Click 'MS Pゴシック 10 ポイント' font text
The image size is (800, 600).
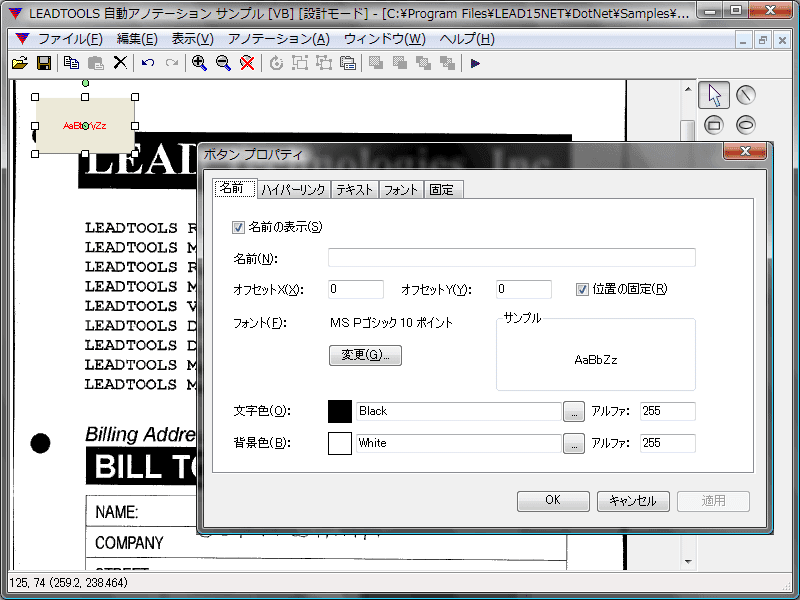pyautogui.click(x=391, y=323)
